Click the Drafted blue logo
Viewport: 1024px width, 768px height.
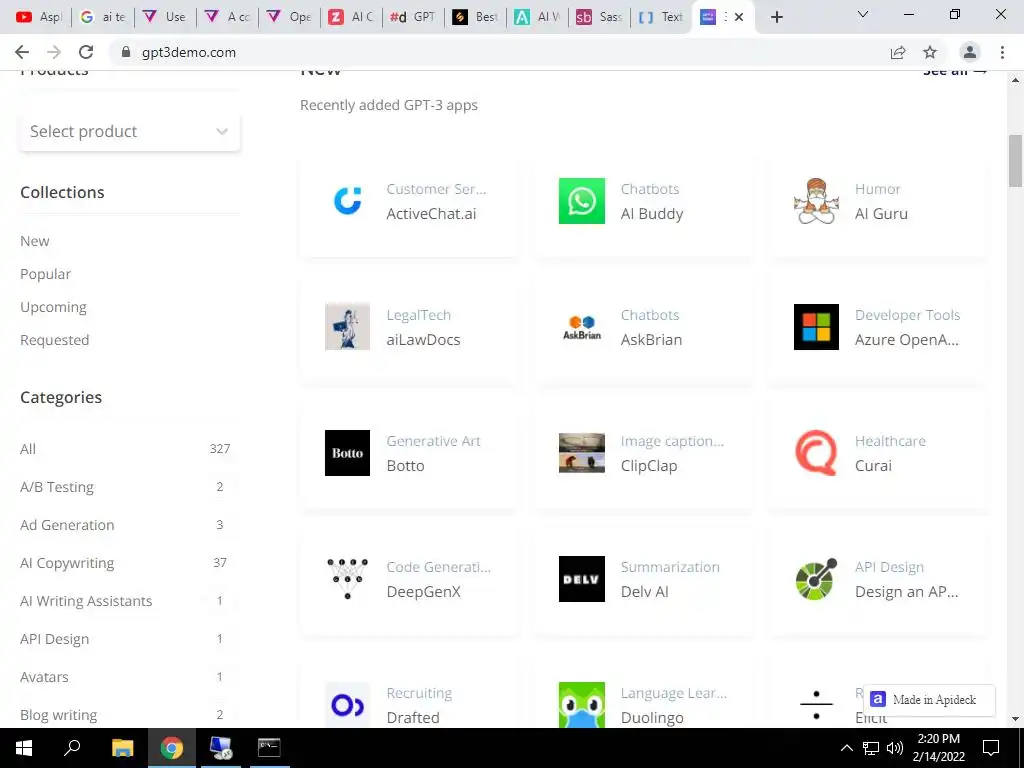click(x=347, y=705)
